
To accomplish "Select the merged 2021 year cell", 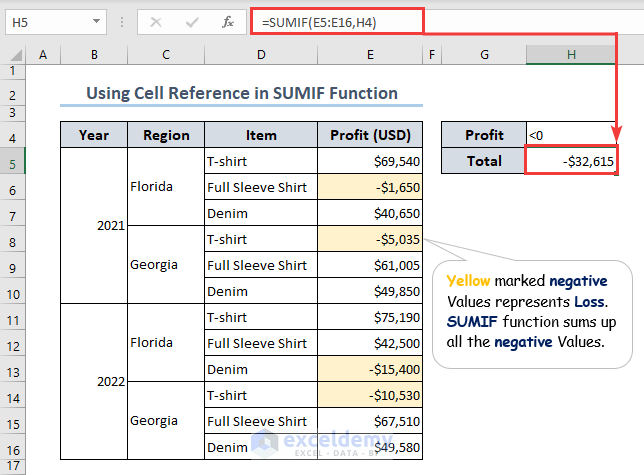I will pos(94,226).
